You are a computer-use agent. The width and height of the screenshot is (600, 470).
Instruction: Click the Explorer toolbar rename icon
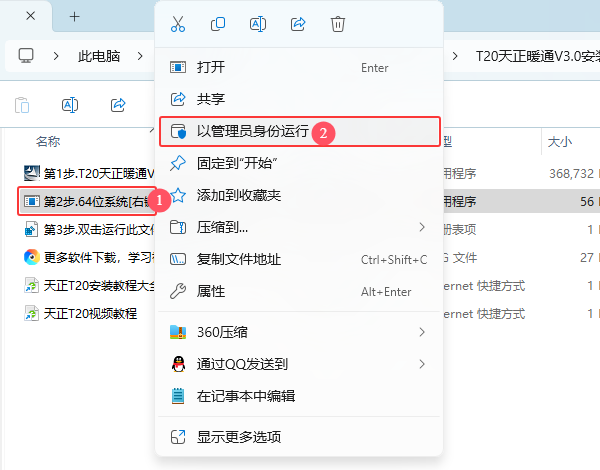tap(70, 105)
